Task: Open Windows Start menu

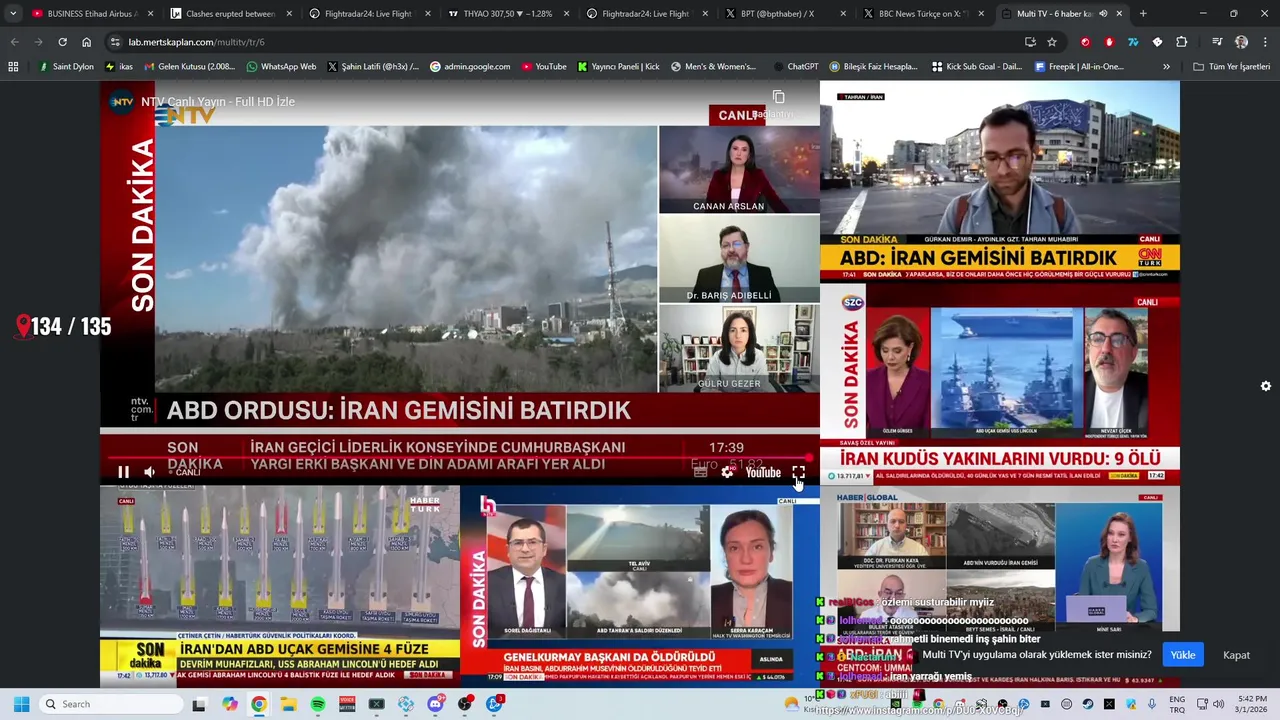Action: [x=21, y=704]
